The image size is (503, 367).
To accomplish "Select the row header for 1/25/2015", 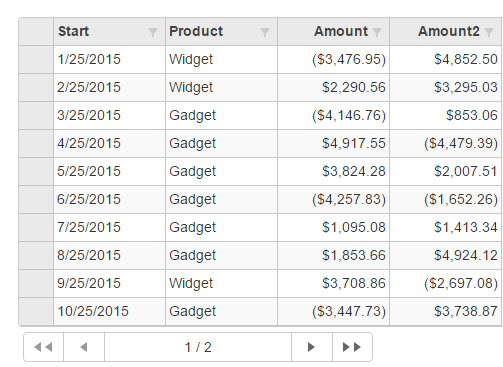I will pos(36,59).
